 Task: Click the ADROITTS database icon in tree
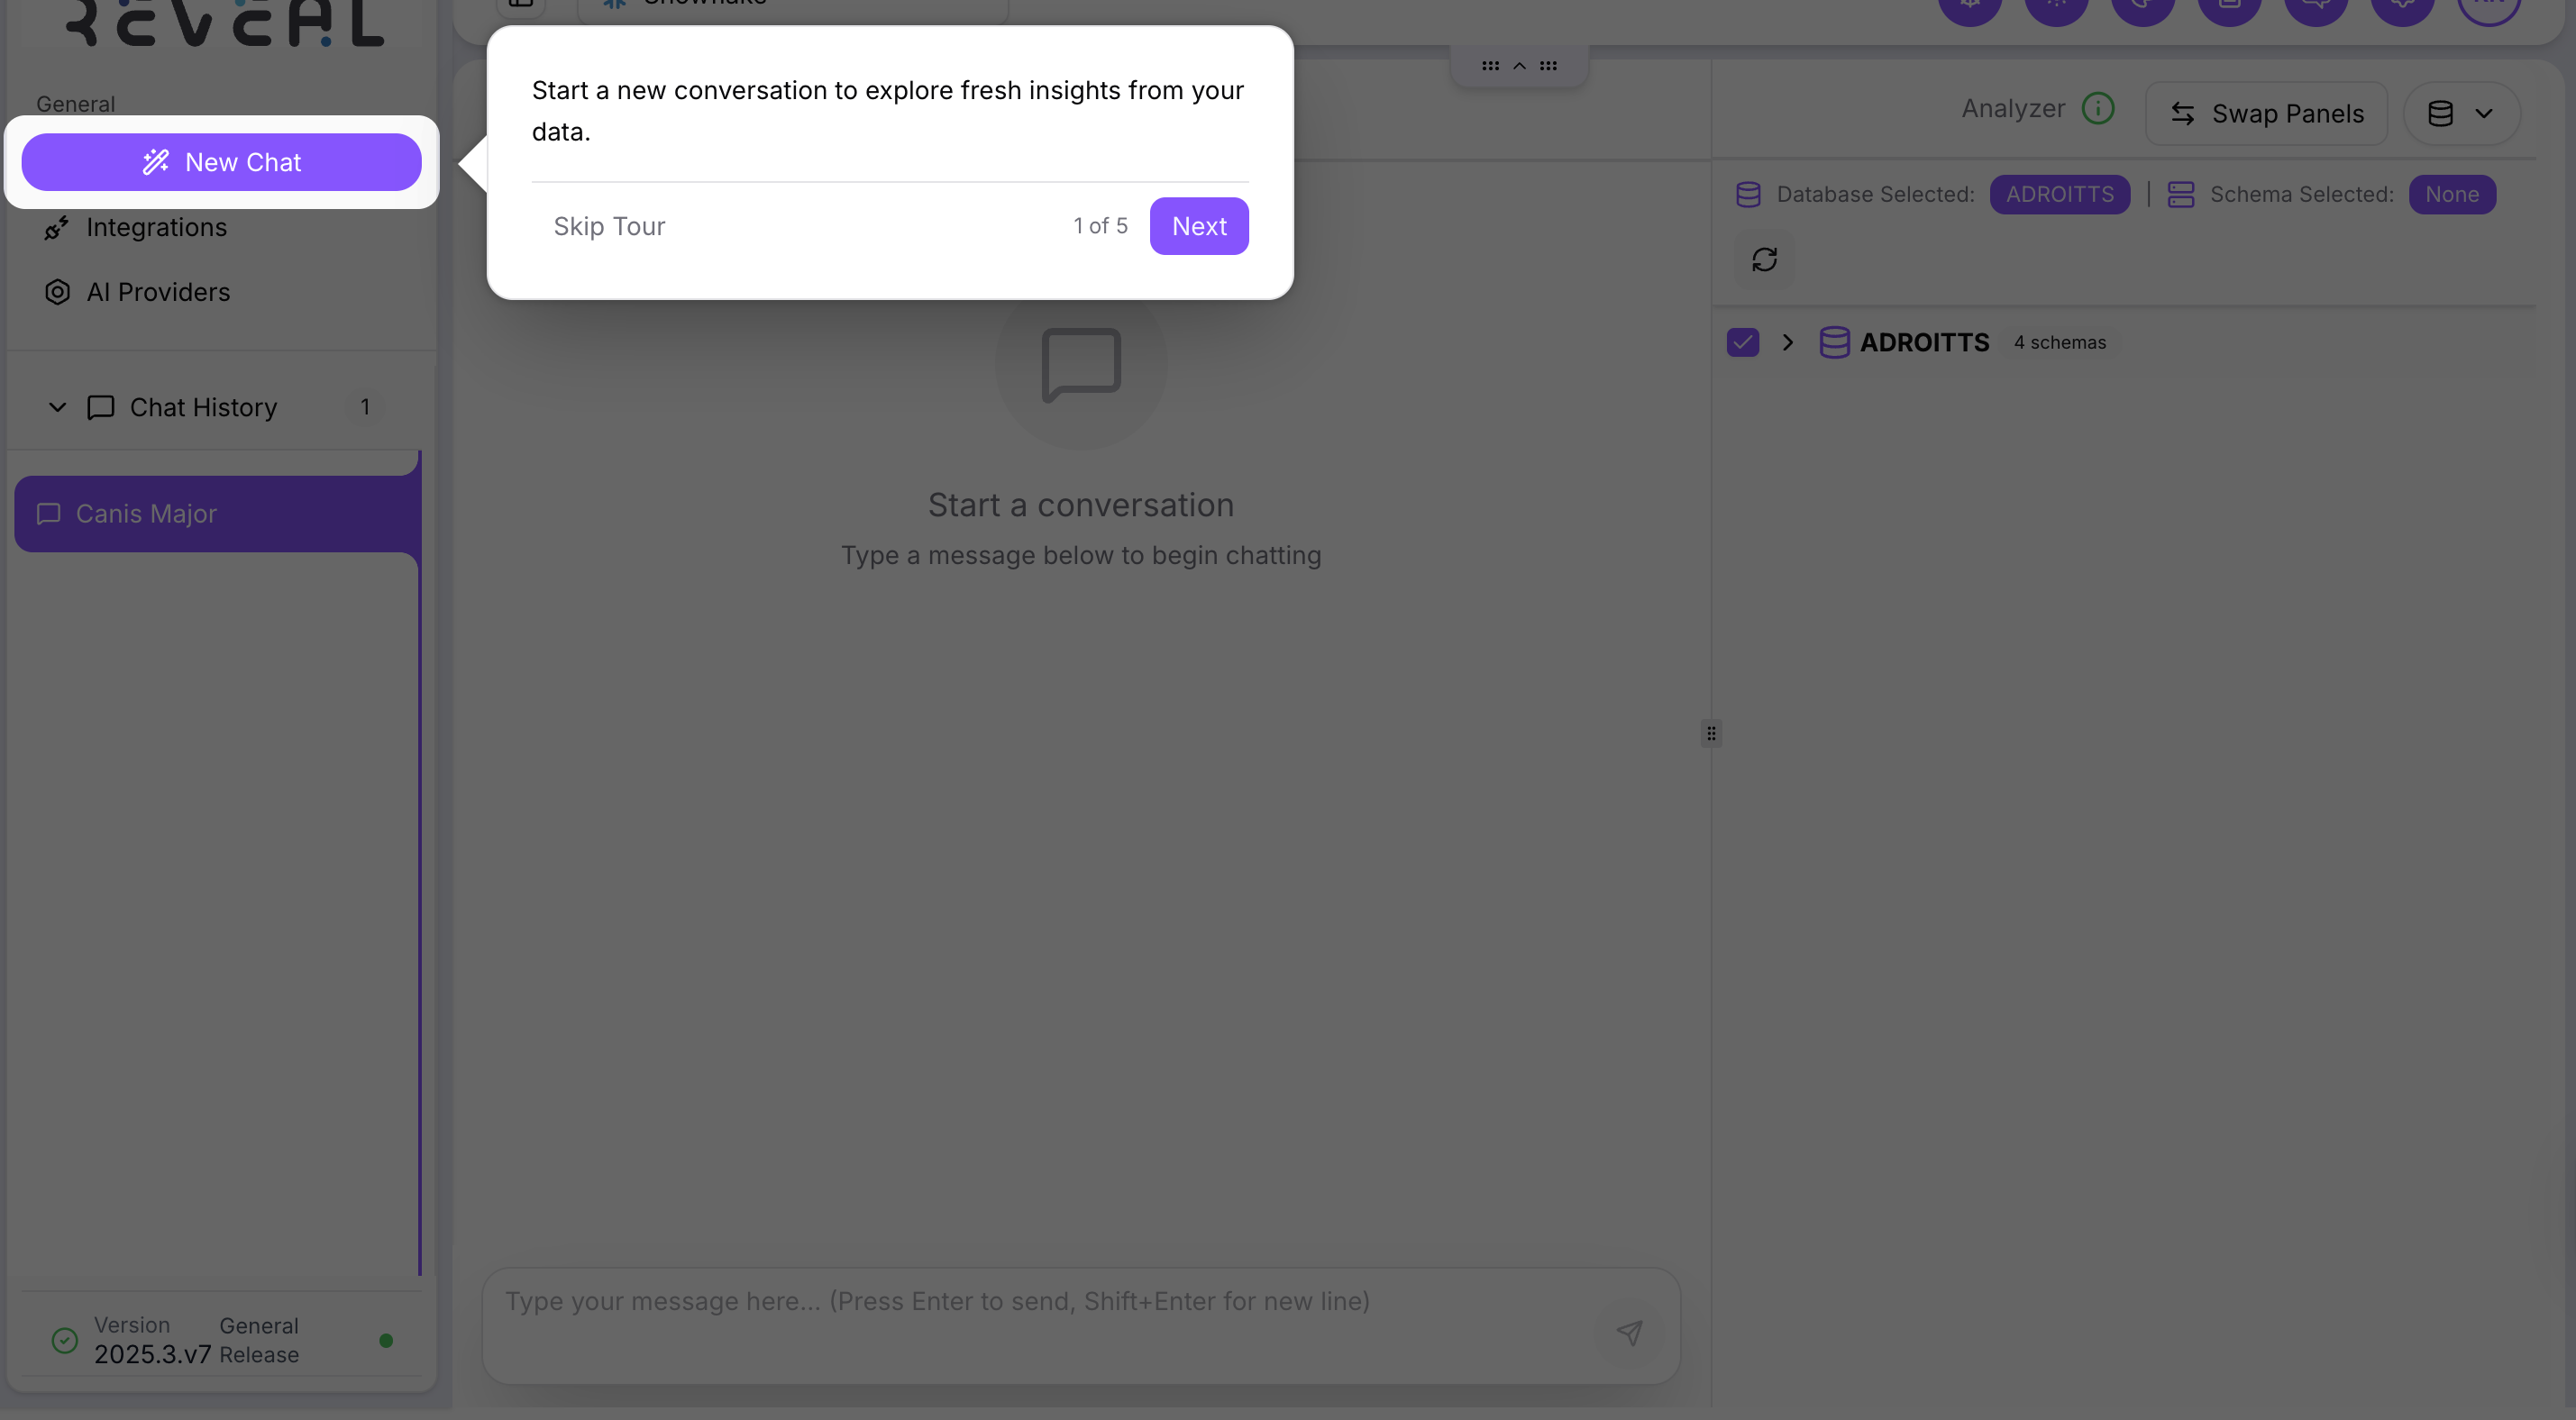pyautogui.click(x=1834, y=342)
